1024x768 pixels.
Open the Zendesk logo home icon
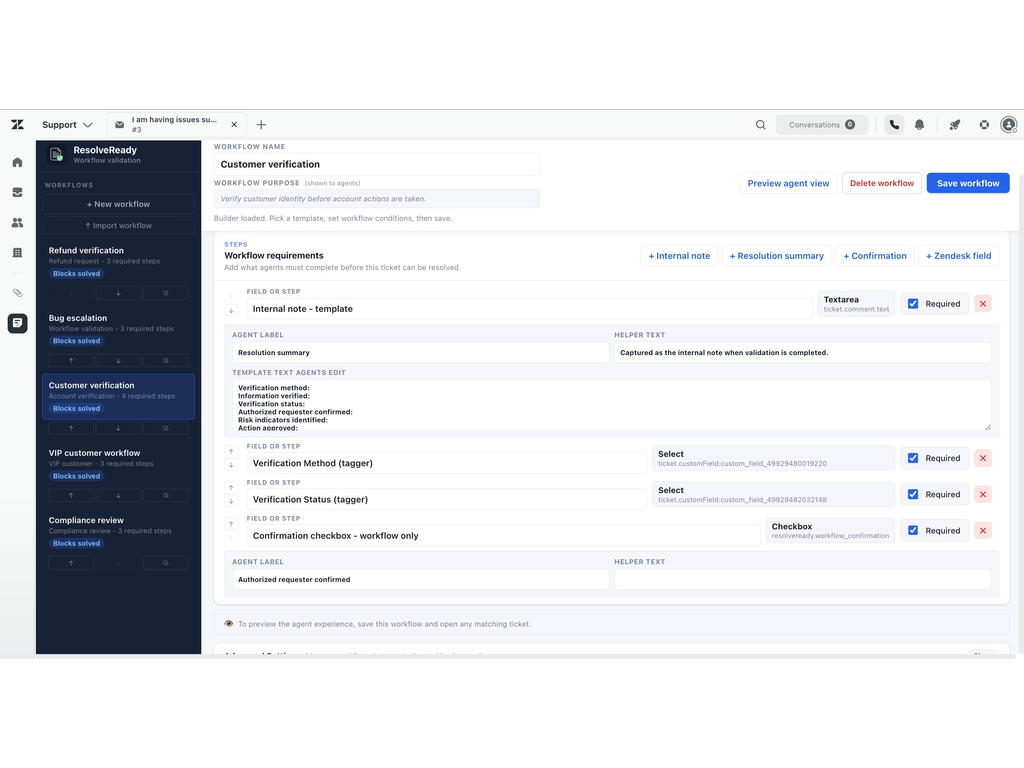tap(18, 125)
